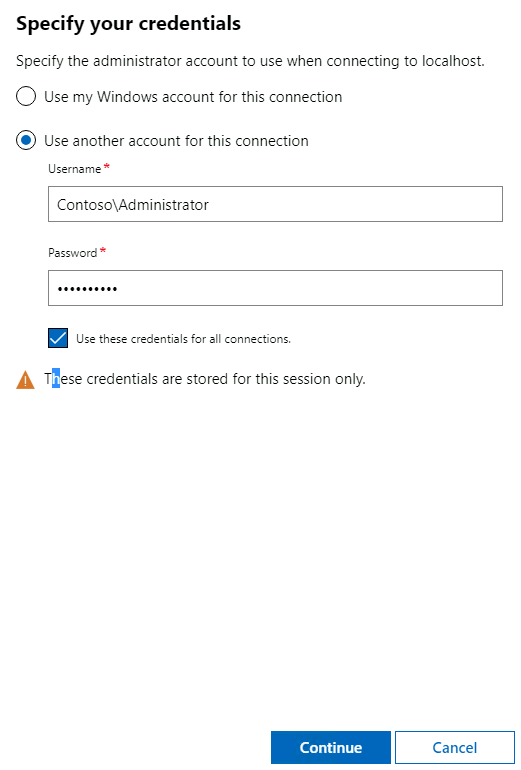Click the red asterisk beside Username

107,167
